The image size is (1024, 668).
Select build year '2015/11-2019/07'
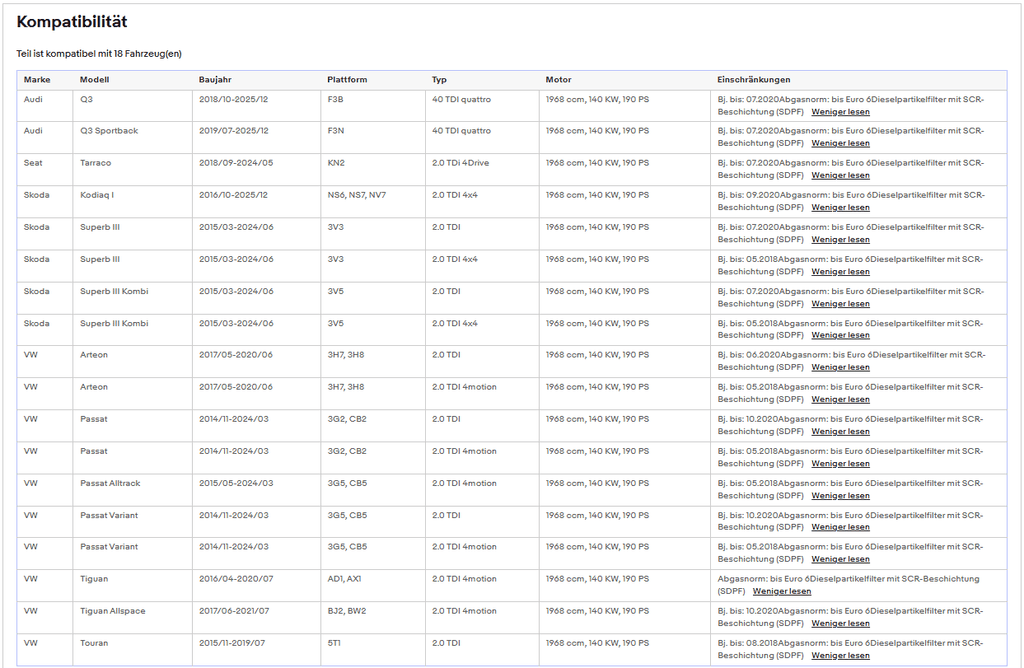point(232,643)
